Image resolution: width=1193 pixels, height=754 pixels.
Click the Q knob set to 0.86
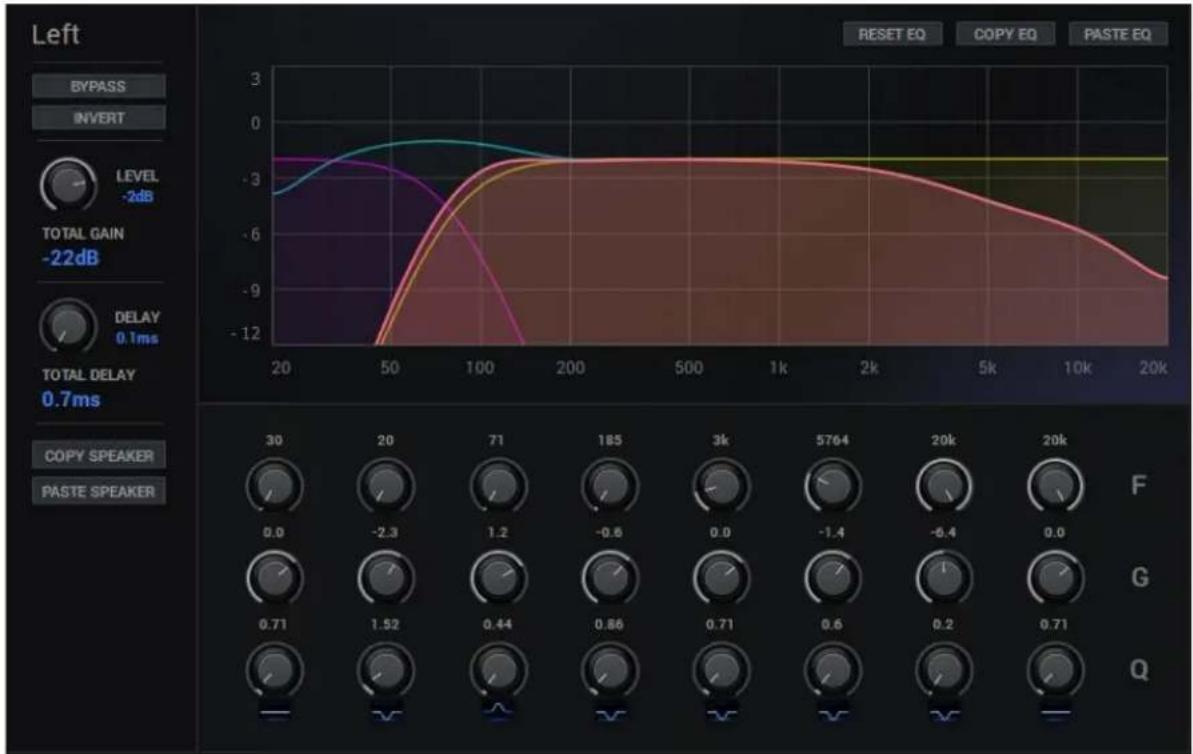[x=609, y=670]
